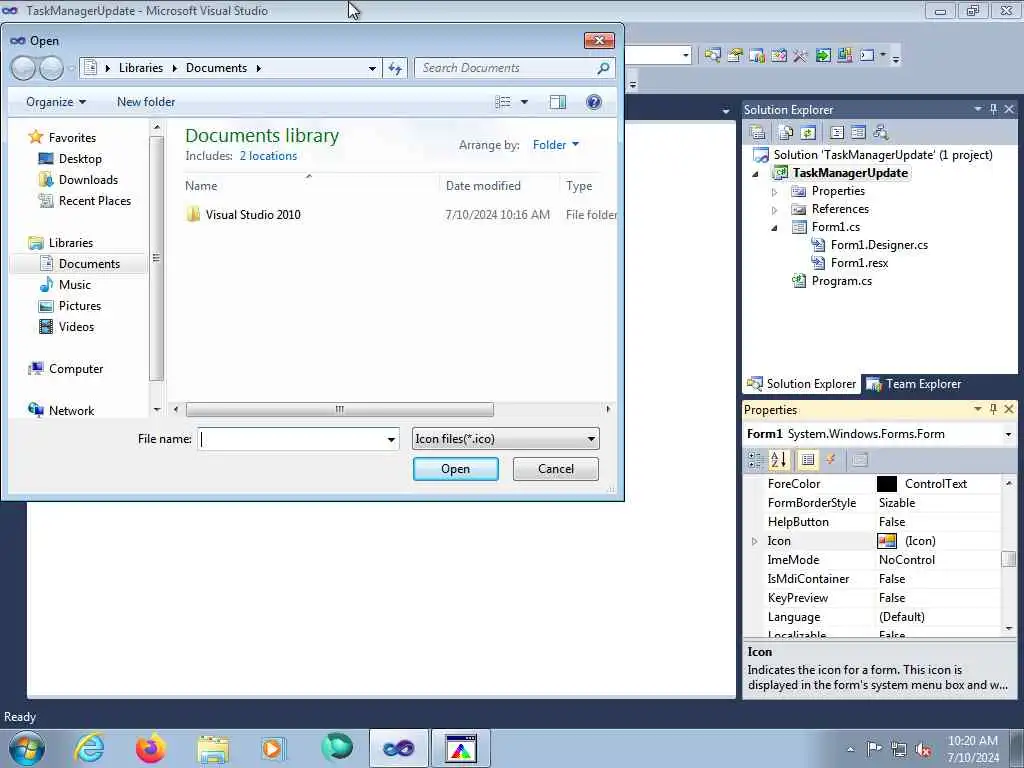
Task: Open Internet Explorer from the taskbar
Action: tap(89, 748)
